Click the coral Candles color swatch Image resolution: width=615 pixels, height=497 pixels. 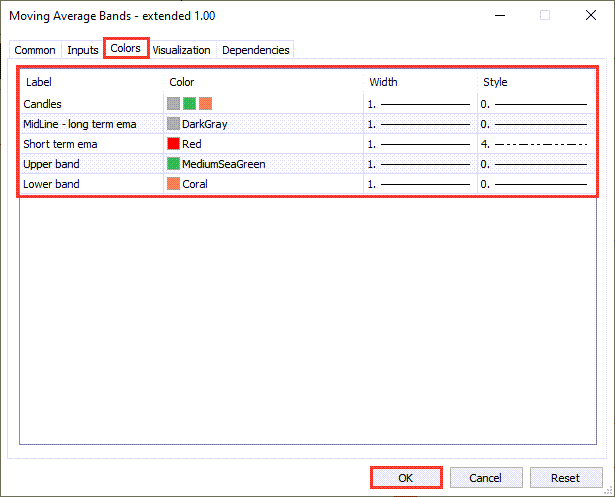pyautogui.click(x=205, y=103)
